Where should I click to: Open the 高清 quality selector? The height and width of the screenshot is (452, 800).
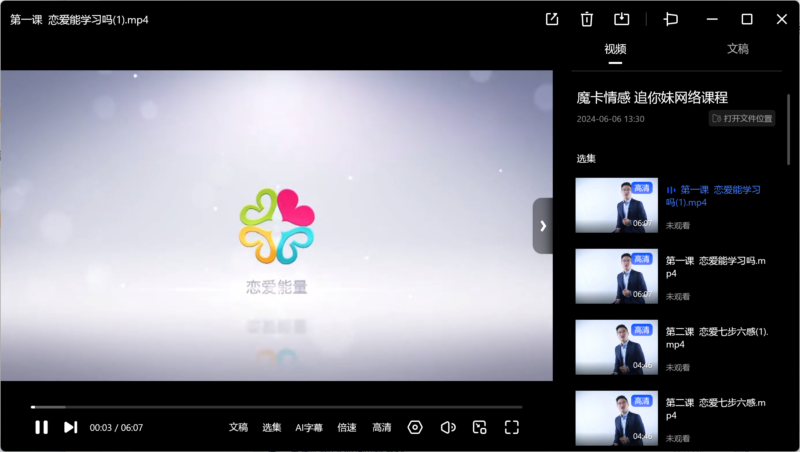(382, 427)
